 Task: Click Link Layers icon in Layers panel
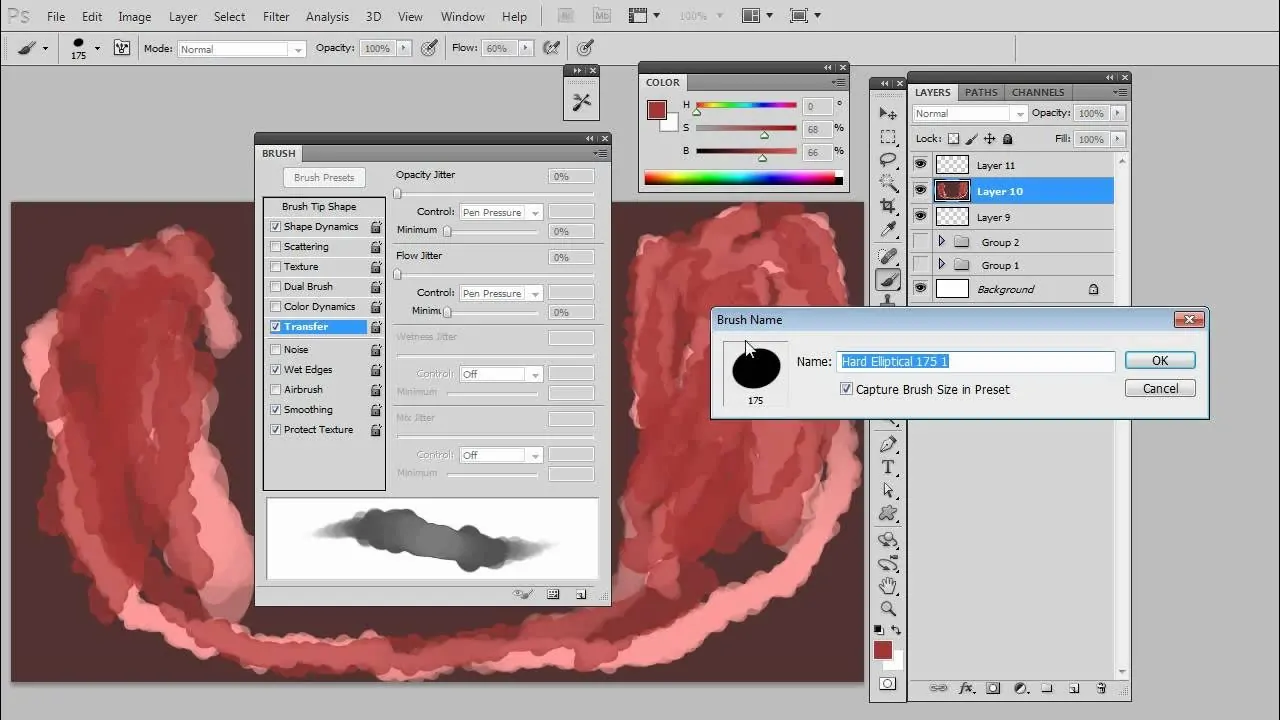[938, 688]
